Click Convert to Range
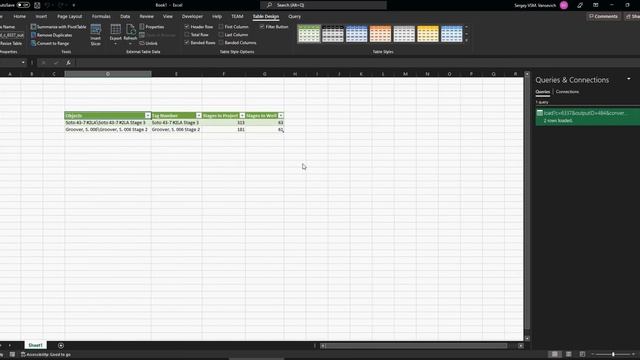 click(x=50, y=43)
